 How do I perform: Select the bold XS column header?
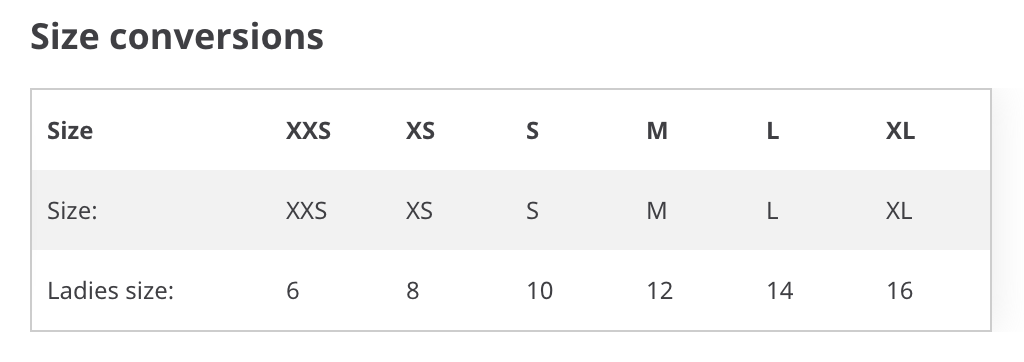420,131
